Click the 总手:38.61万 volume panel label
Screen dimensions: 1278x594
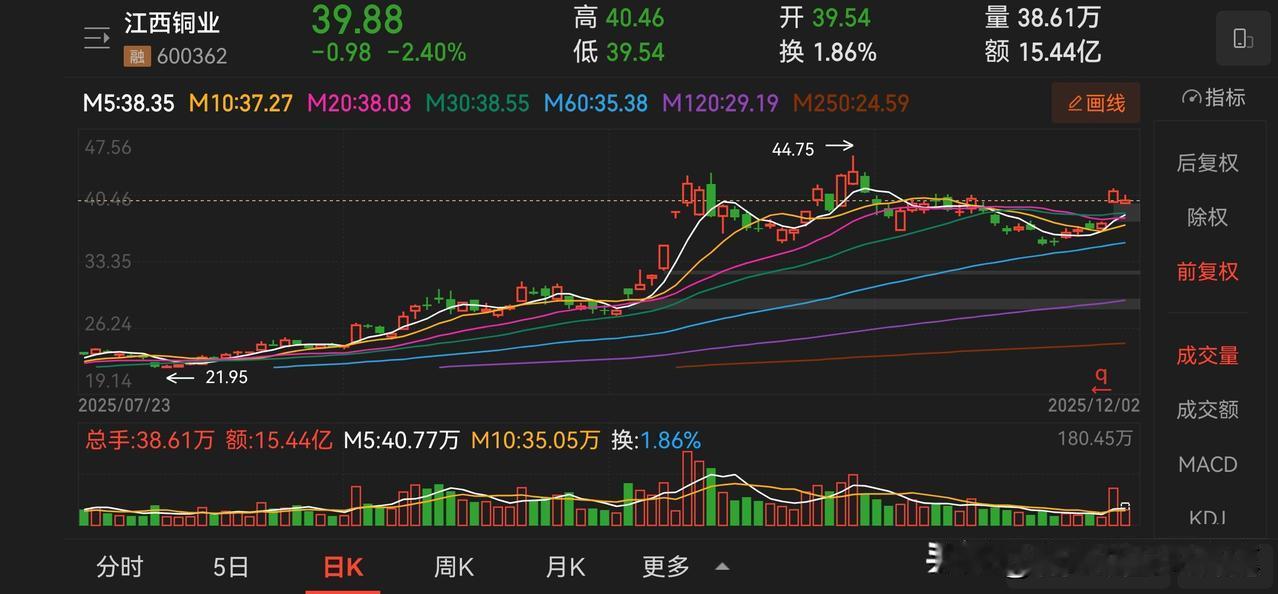pyautogui.click(x=150, y=440)
